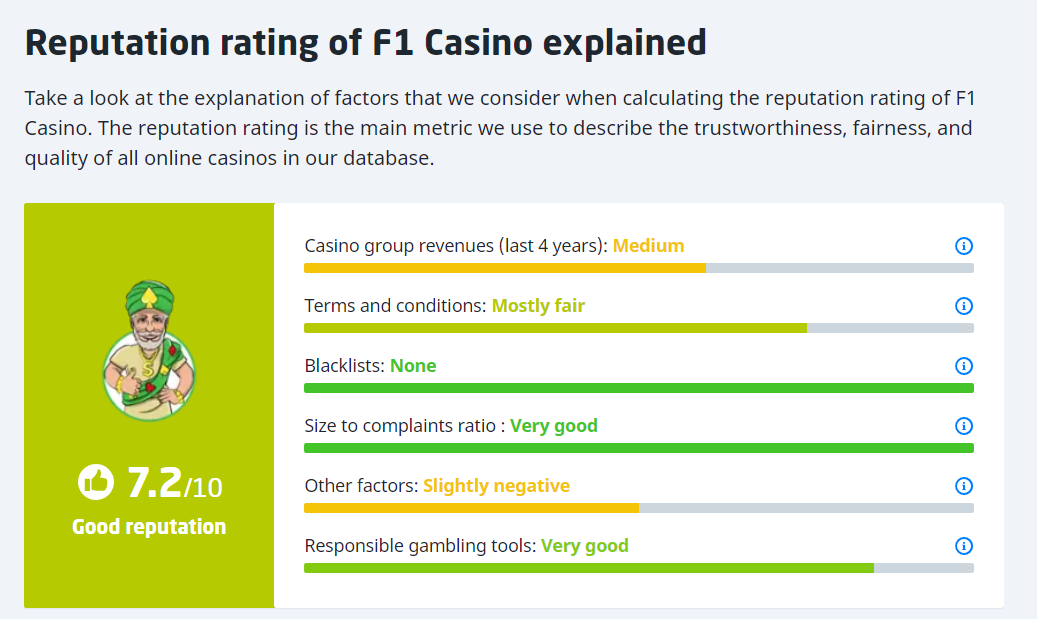This screenshot has height=619, width=1037.
Task: Click the Size to complaints ratio bar
Action: (638, 448)
